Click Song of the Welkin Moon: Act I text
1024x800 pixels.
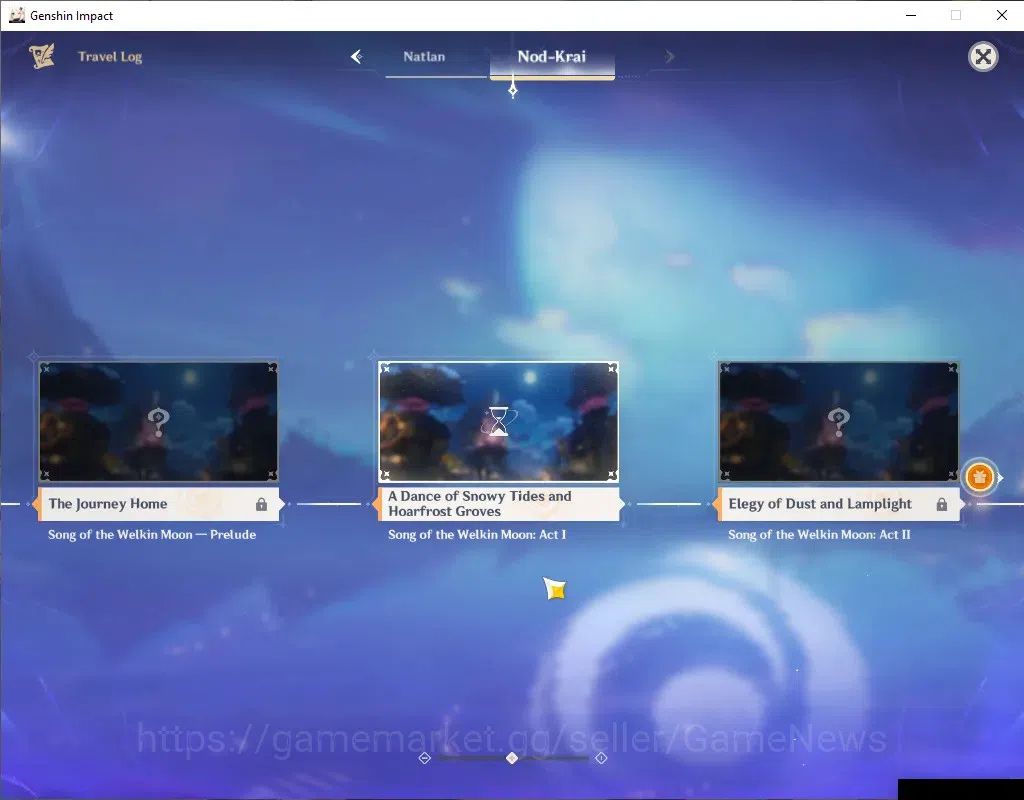click(x=477, y=534)
